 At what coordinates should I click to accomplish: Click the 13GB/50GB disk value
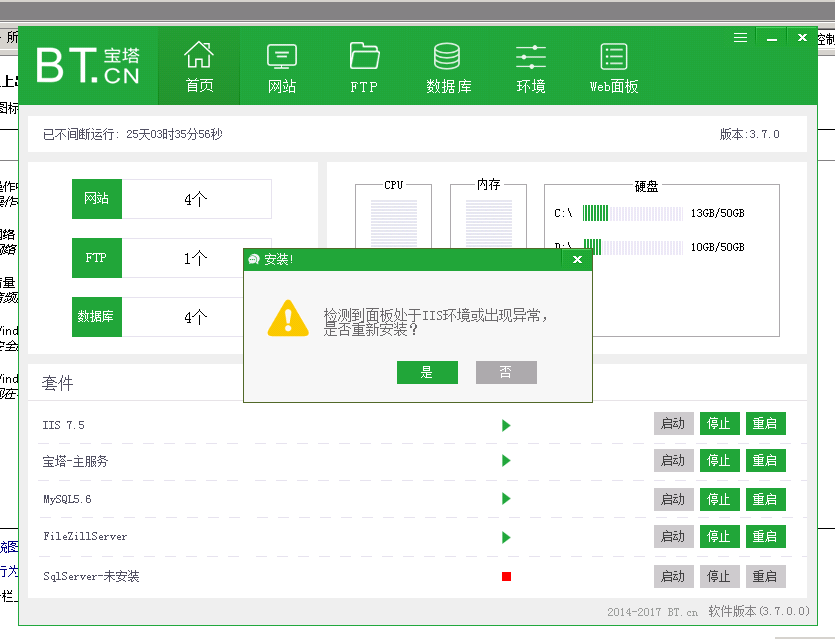point(717,213)
